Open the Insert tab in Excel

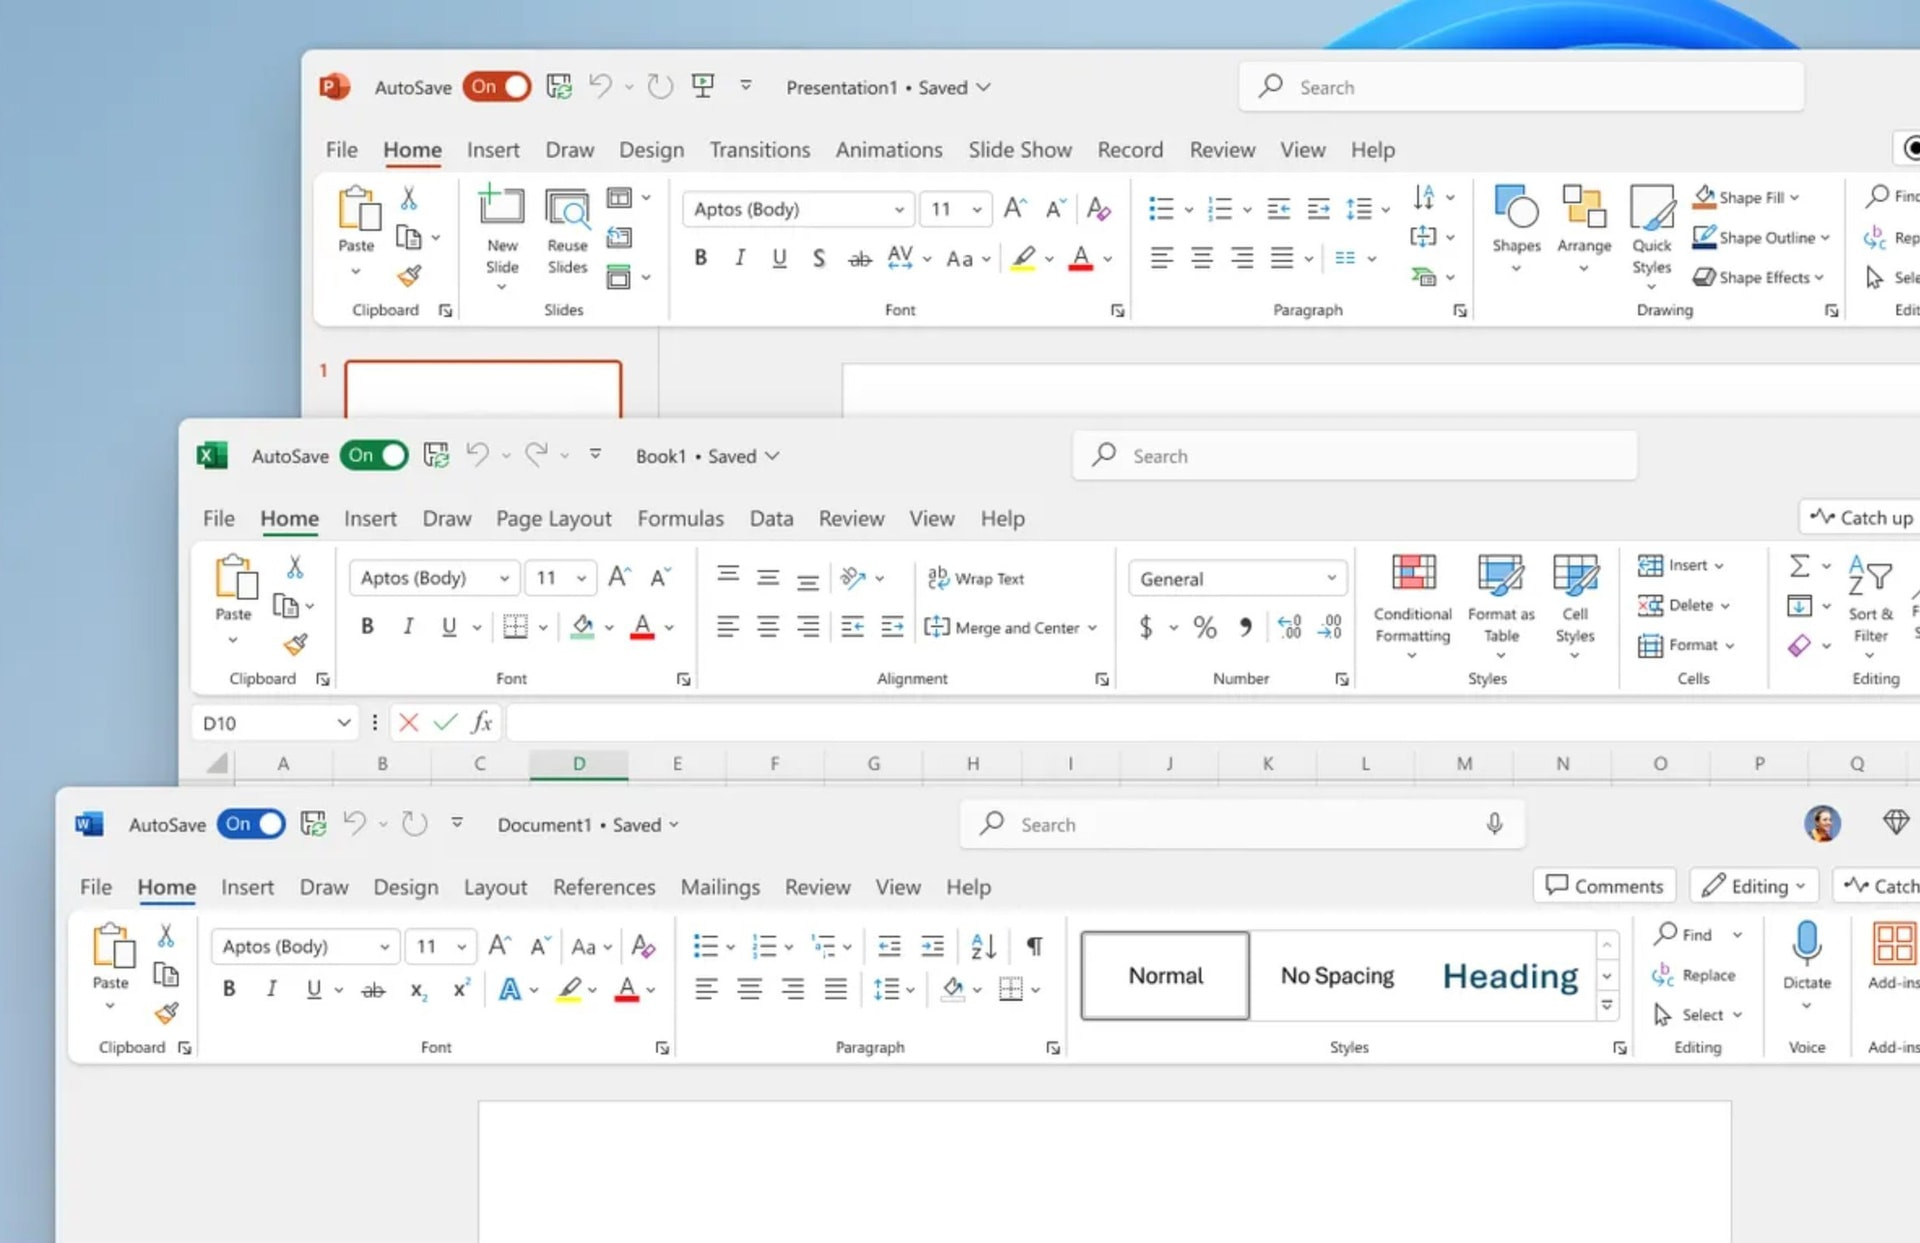(x=368, y=518)
